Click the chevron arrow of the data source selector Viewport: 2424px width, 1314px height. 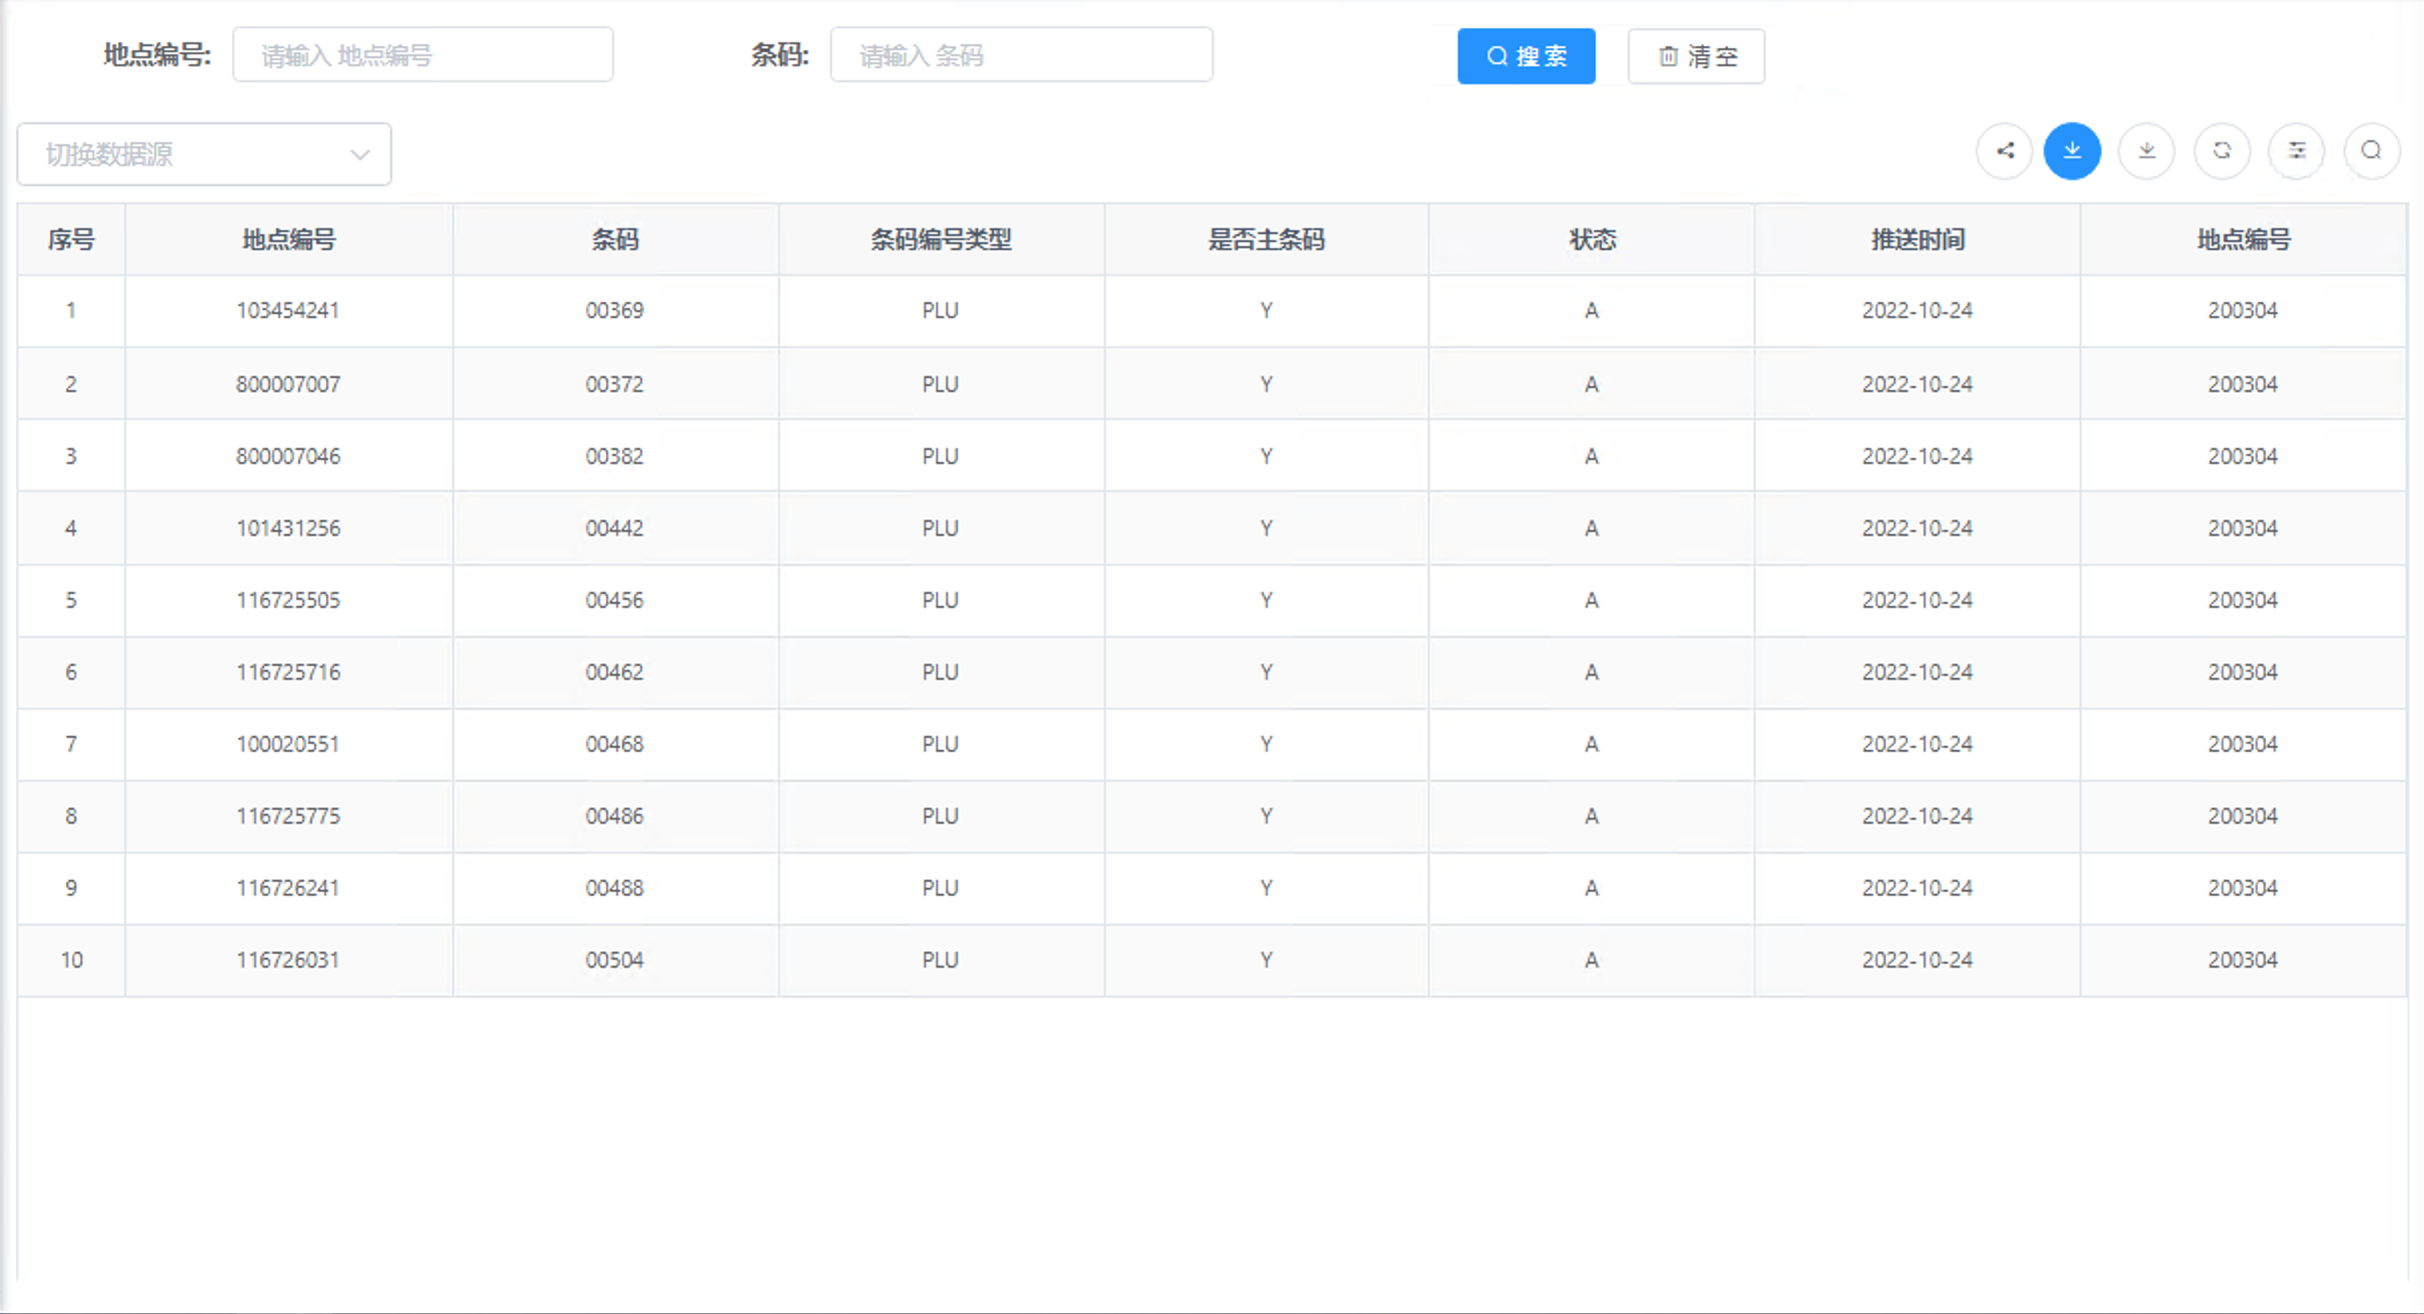pyautogui.click(x=359, y=155)
